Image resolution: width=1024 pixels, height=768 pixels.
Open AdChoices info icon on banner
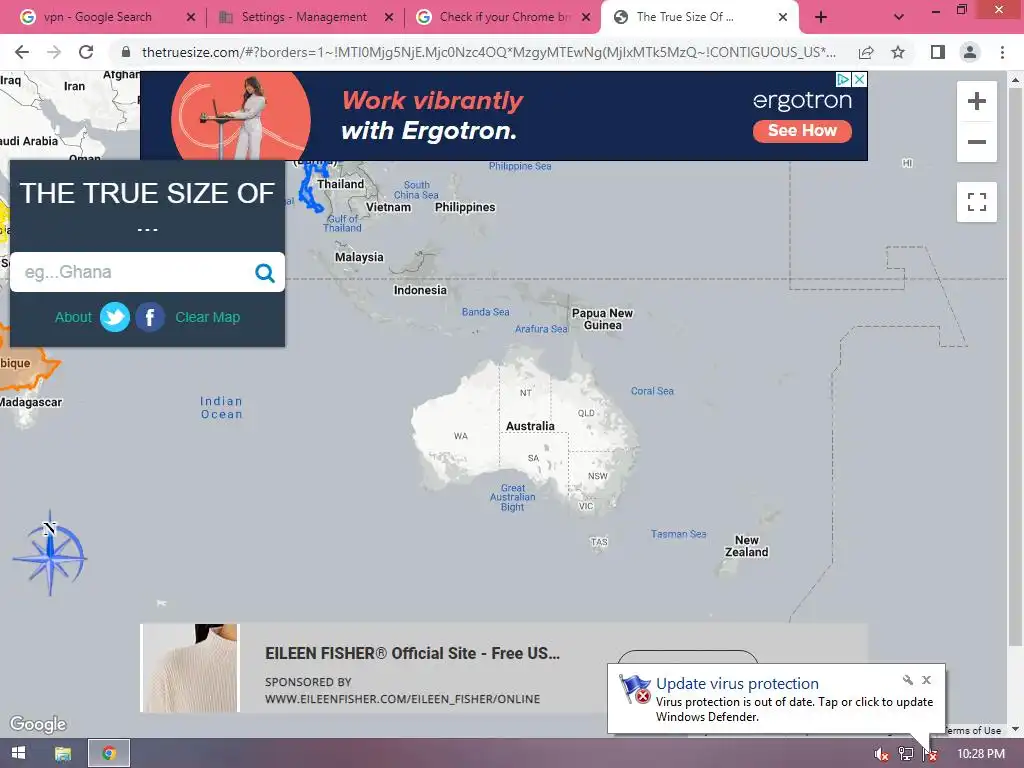(x=844, y=79)
